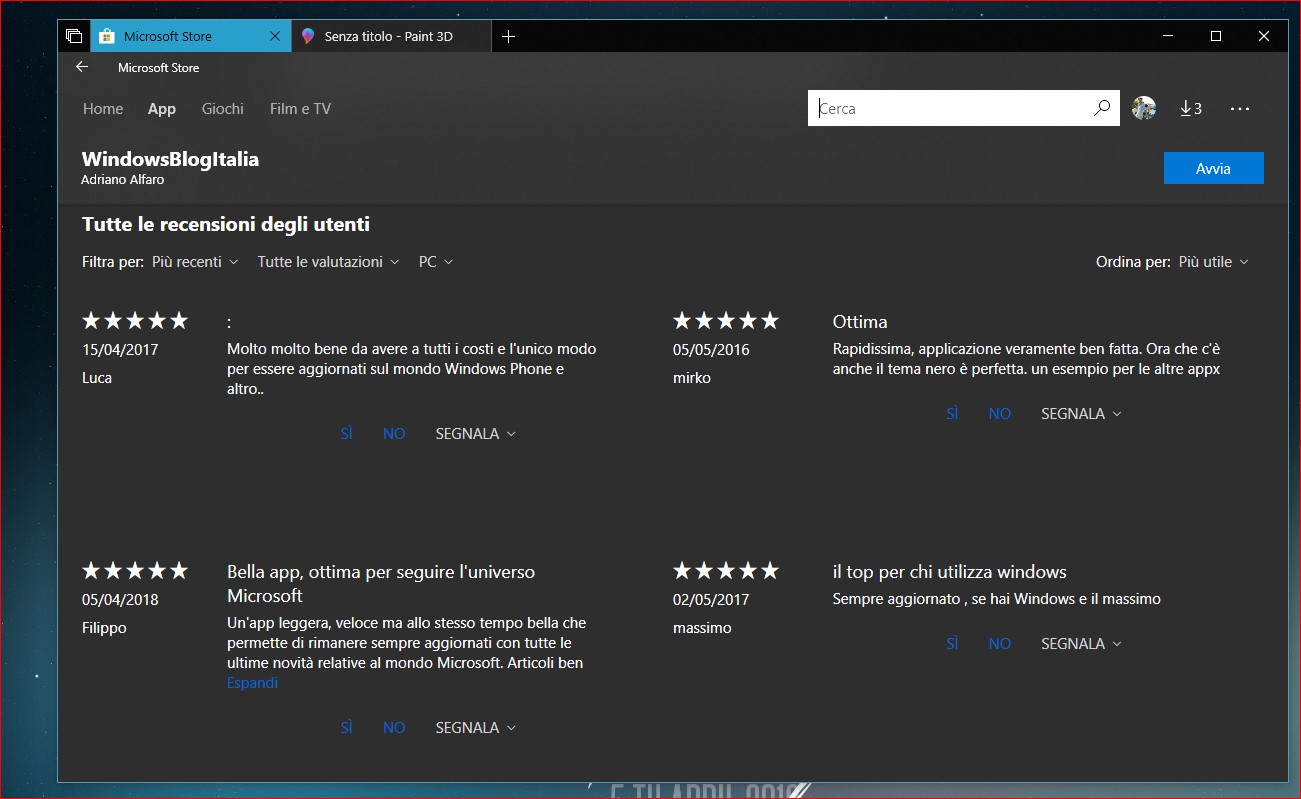Click the magnifier search icon

coord(1102,108)
